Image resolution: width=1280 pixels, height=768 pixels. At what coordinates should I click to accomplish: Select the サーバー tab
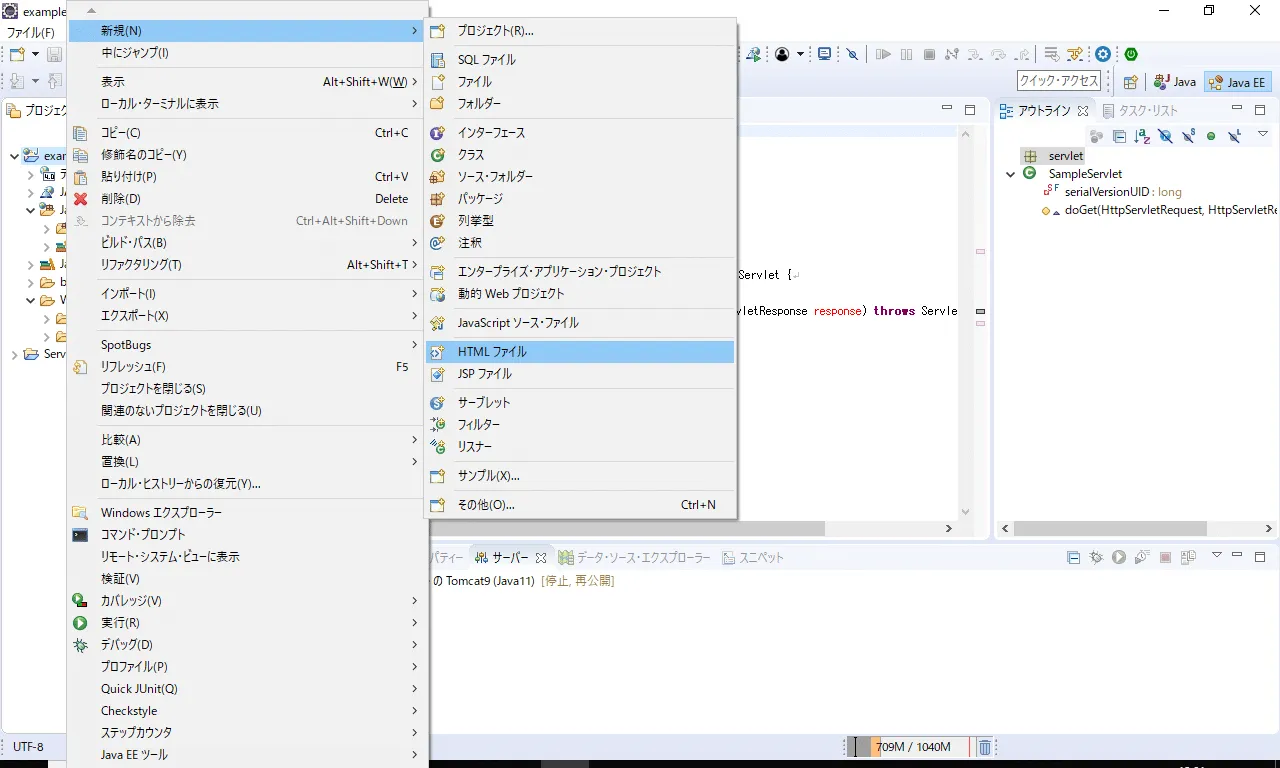tap(510, 558)
